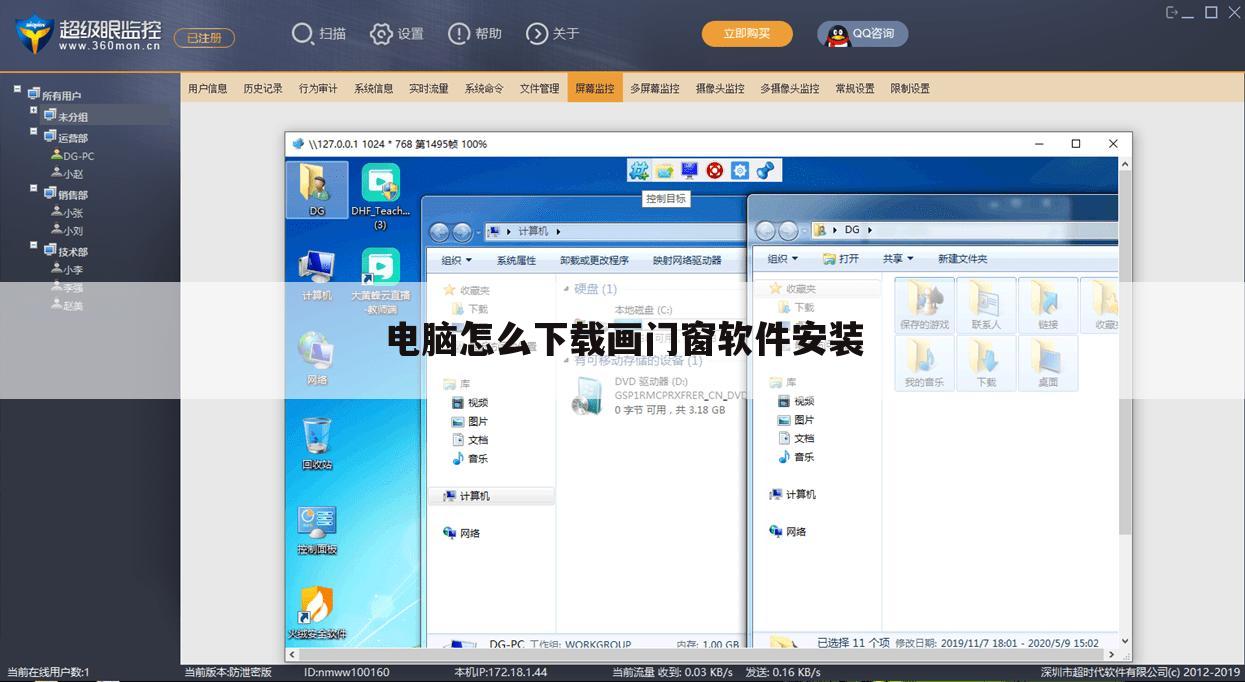Click the pin icon in remote toolbar
The image size is (1245, 682).
coord(765,171)
